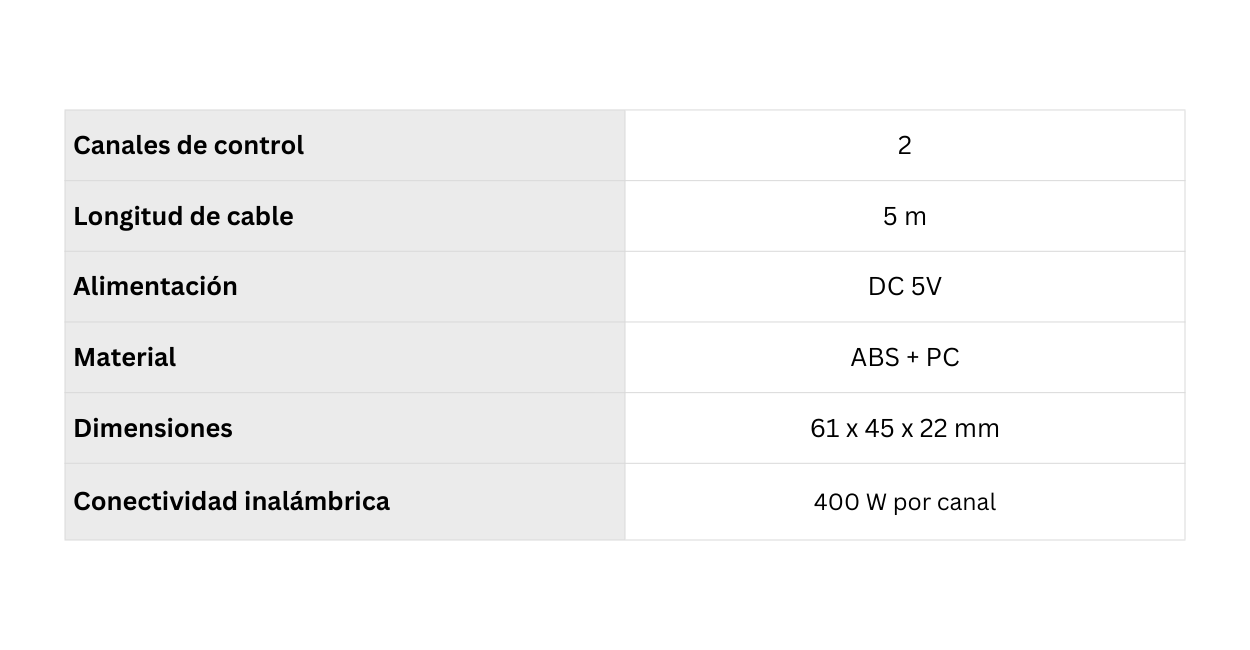Select the '5 m' cable length value
Image resolution: width=1250 pixels, height=650 pixels.
(904, 217)
